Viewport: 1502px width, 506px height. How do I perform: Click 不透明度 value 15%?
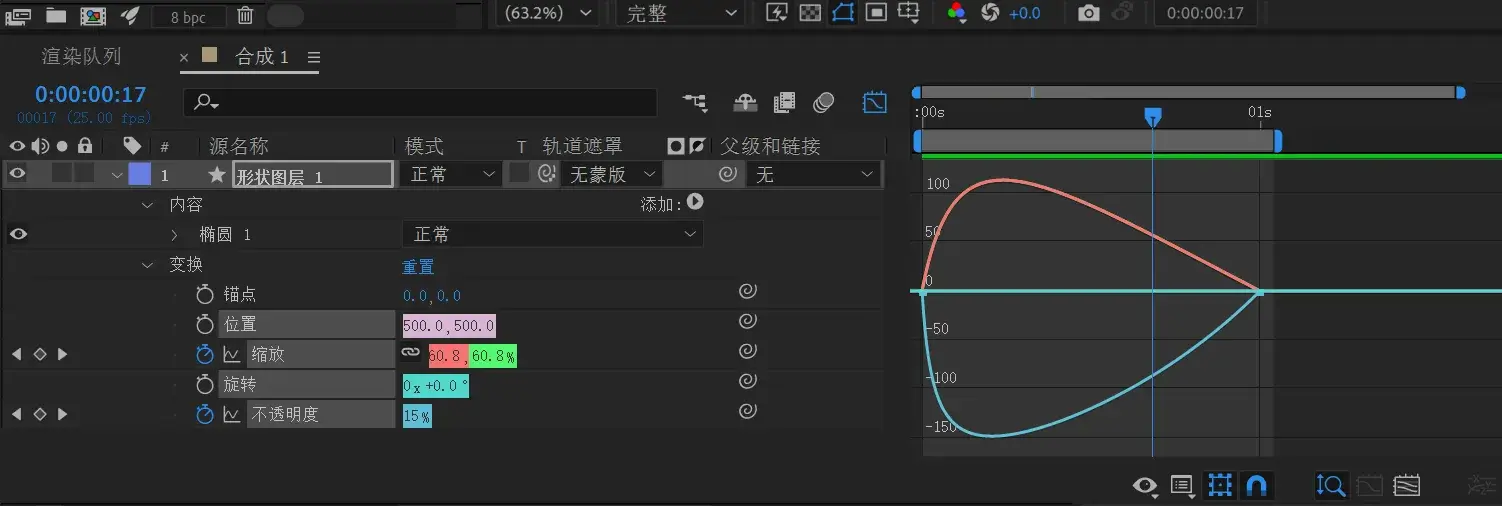(417, 416)
